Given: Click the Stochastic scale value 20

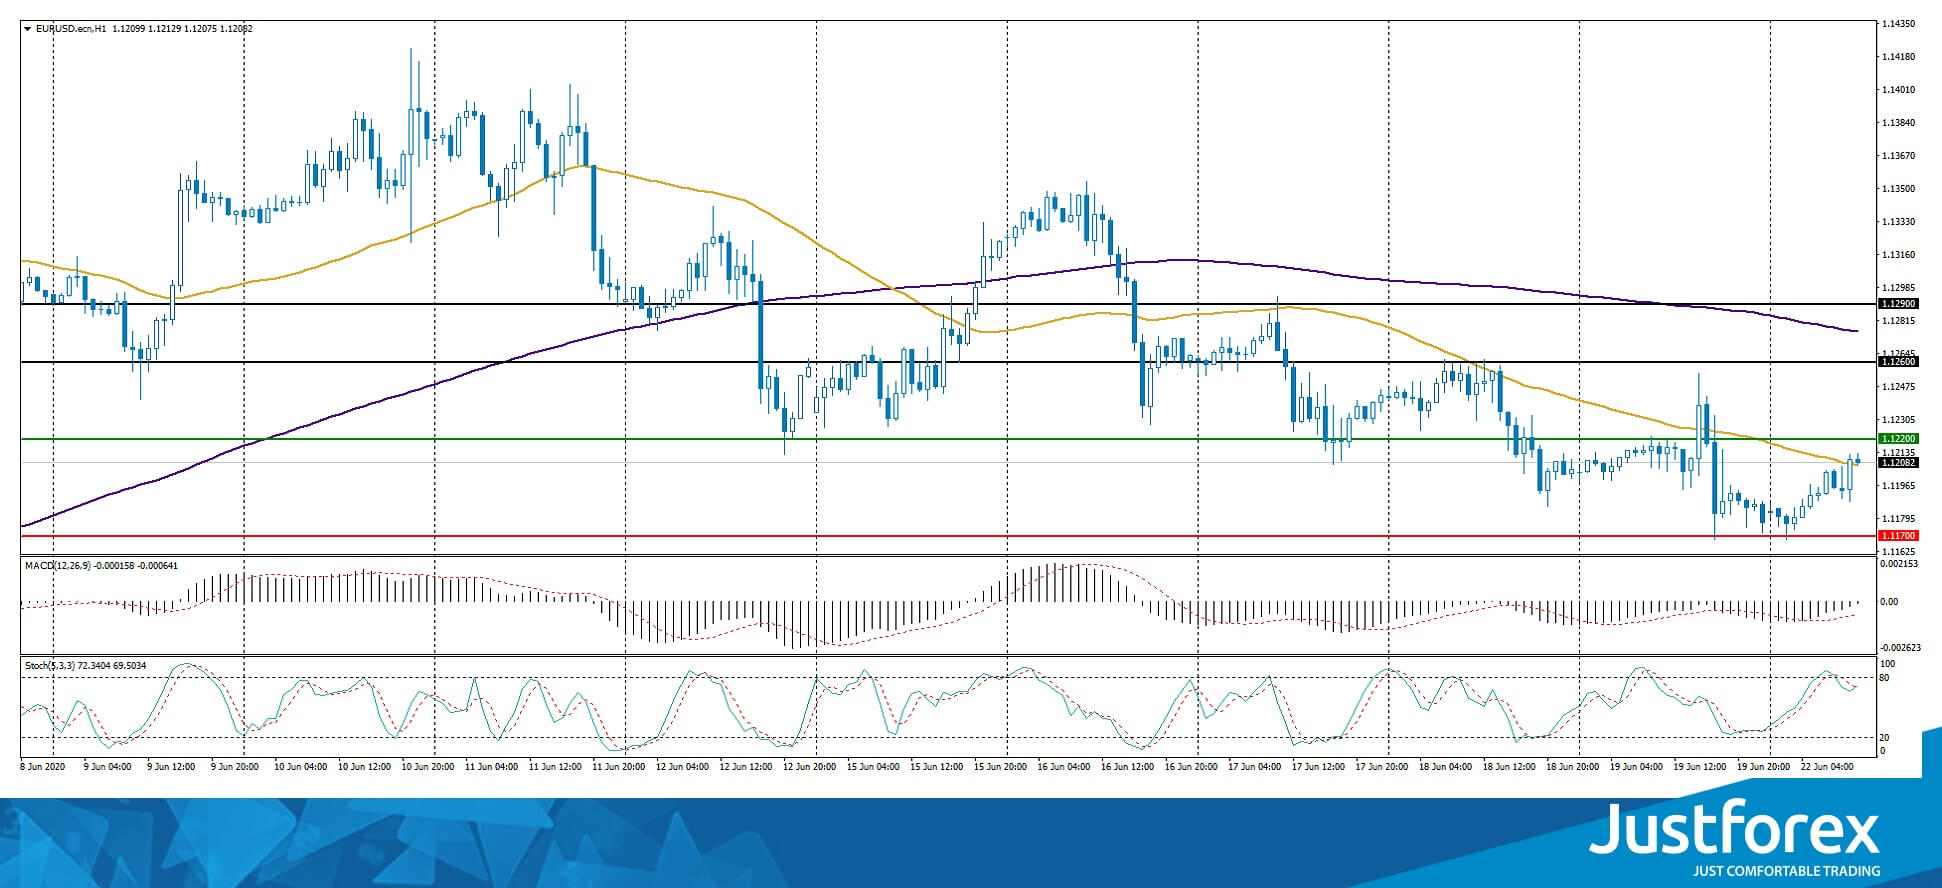Looking at the screenshot, I should click(x=1885, y=738).
